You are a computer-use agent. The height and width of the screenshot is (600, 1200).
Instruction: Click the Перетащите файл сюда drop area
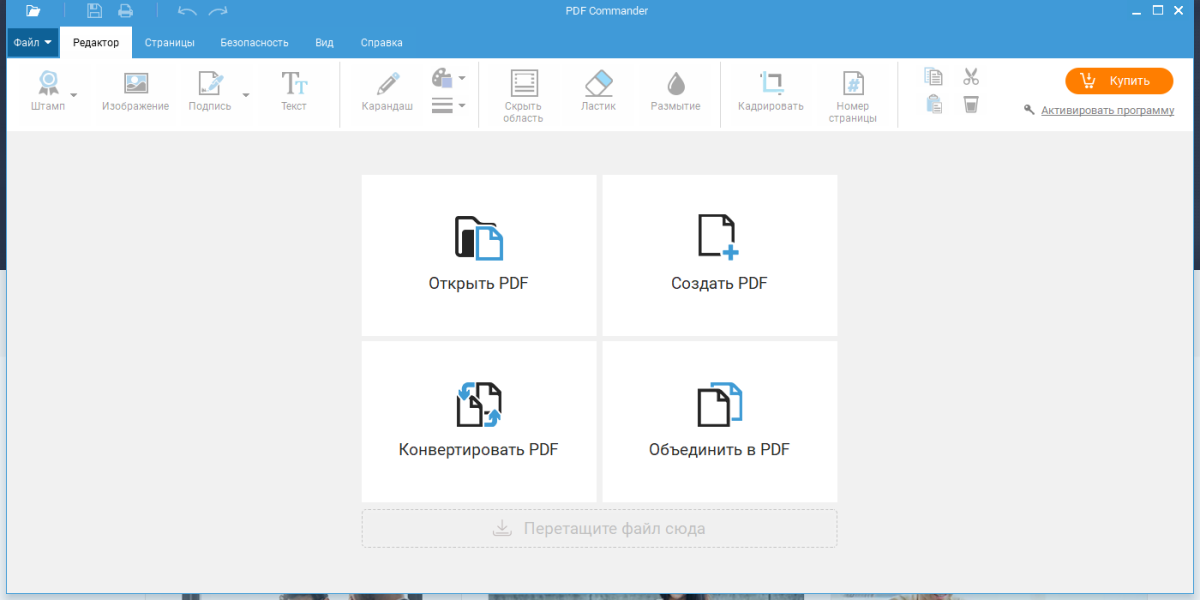(x=600, y=528)
